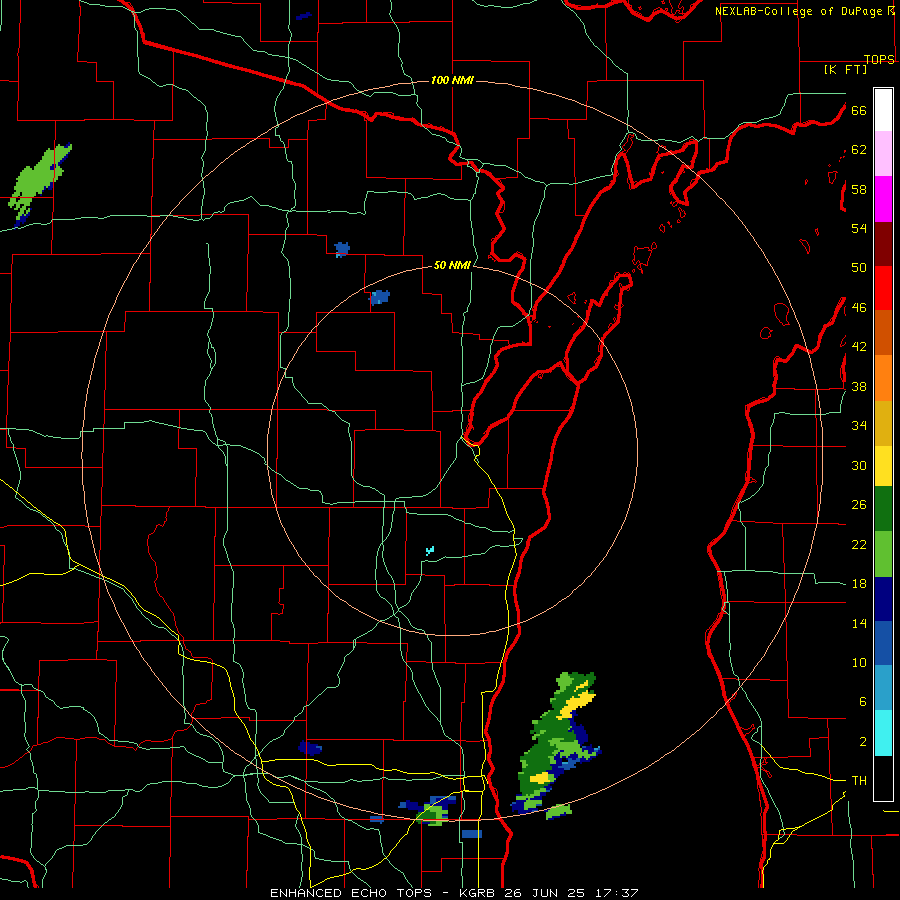This screenshot has height=900, width=900.
Task: Click the "TH" threshold legend label
Action: pyautogui.click(x=859, y=781)
